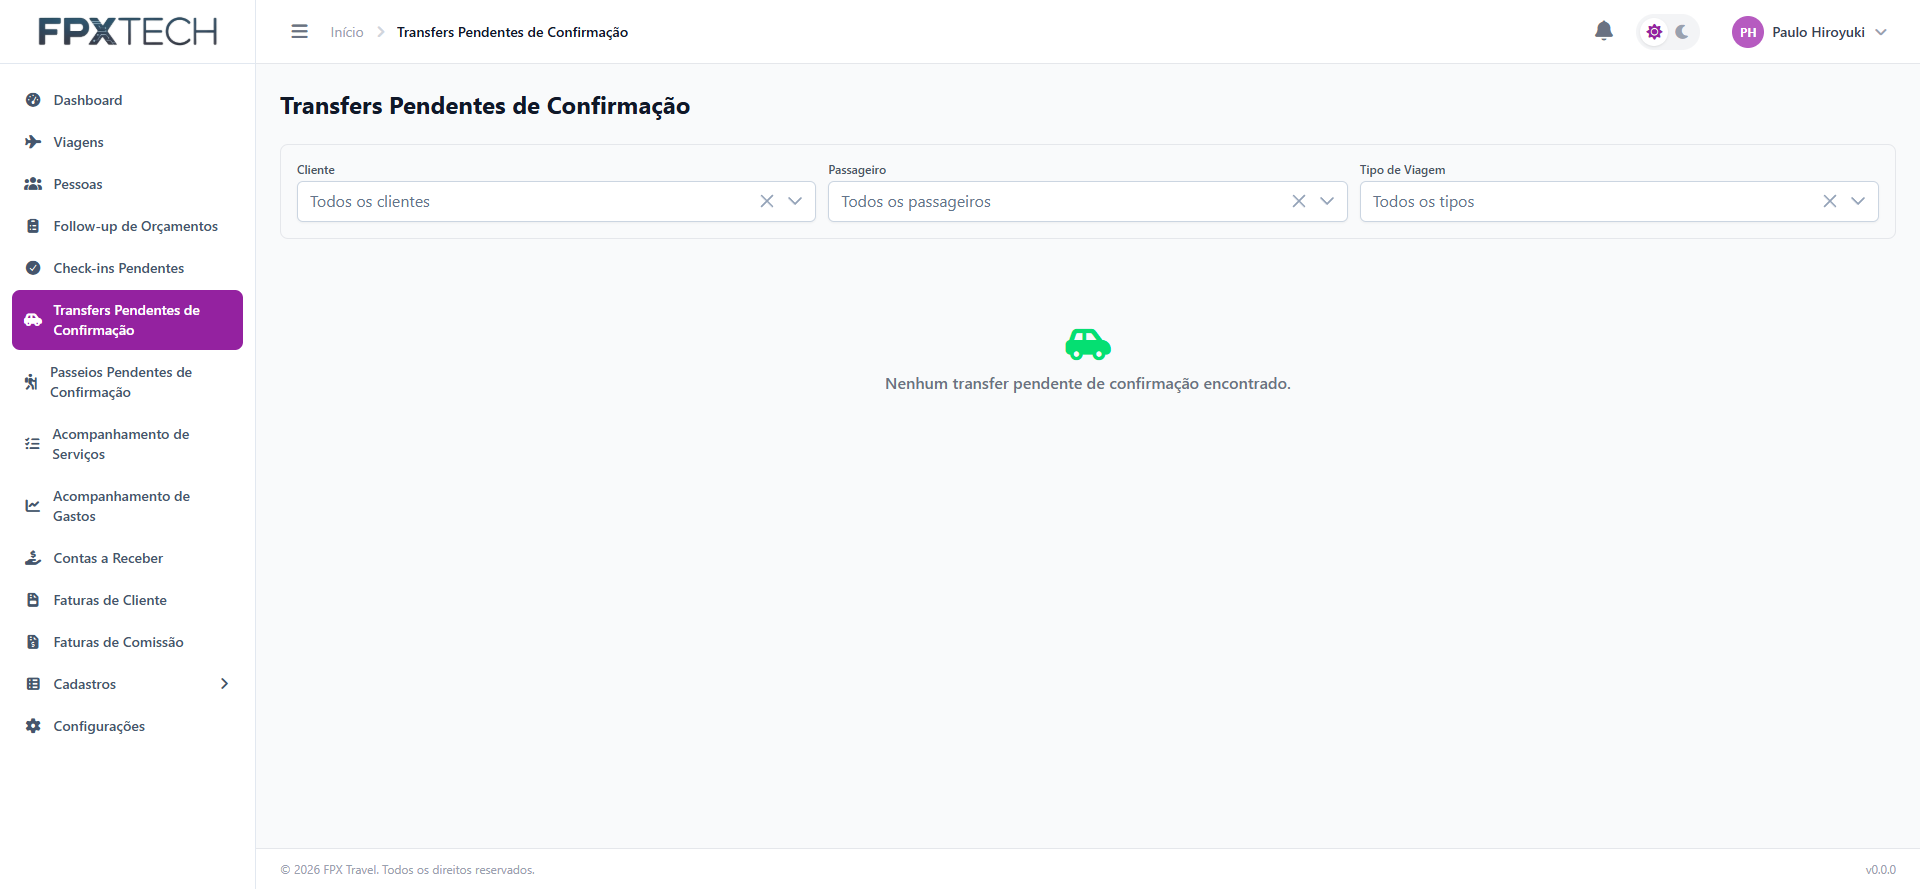Expand the Cadastros submenu chevron

(x=224, y=684)
